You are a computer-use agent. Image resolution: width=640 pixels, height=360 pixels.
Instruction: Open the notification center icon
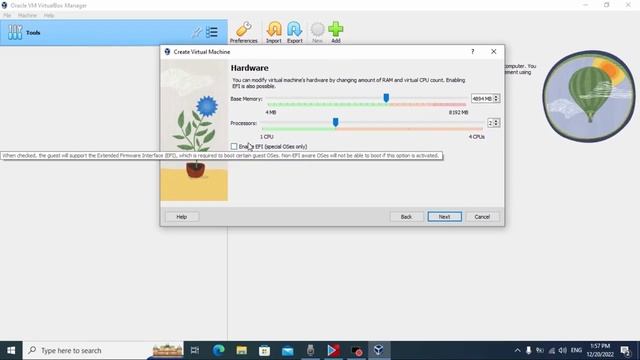pyautogui.click(x=625, y=350)
